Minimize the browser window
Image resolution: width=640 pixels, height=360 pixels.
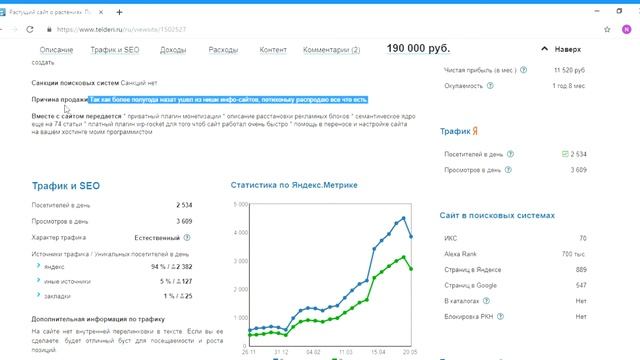coord(597,11)
